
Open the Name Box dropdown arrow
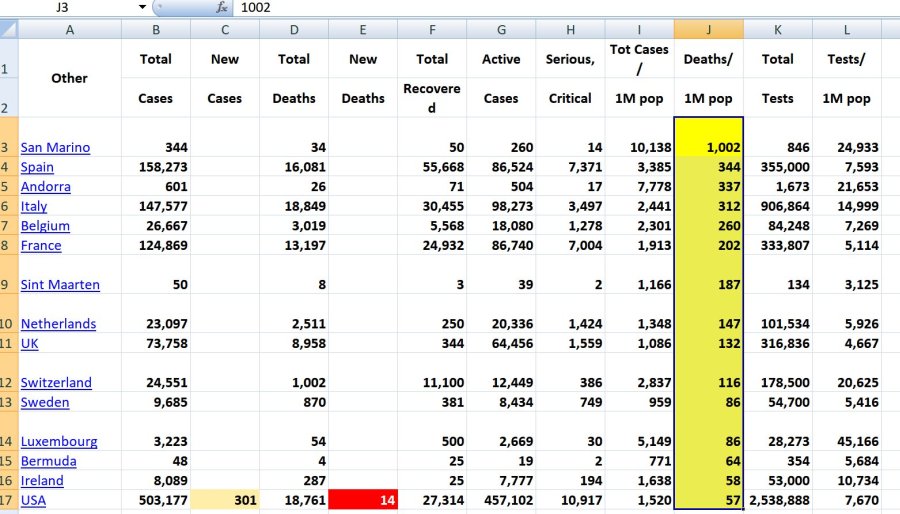click(142, 7)
